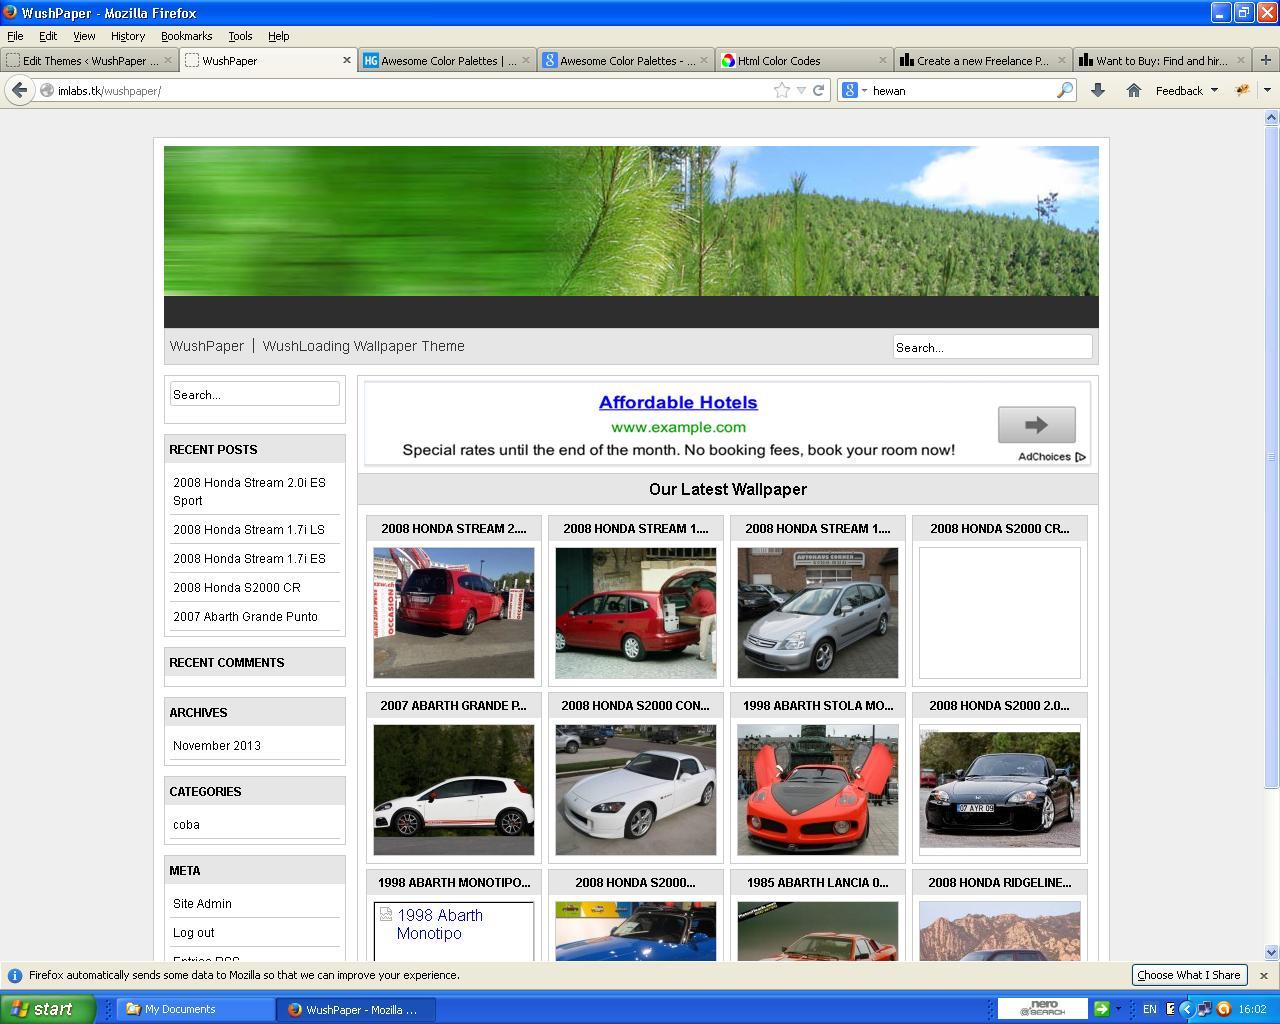This screenshot has height=1024, width=1280.
Task: Click the vertical page scrollbar thumb
Action: coord(1272,450)
